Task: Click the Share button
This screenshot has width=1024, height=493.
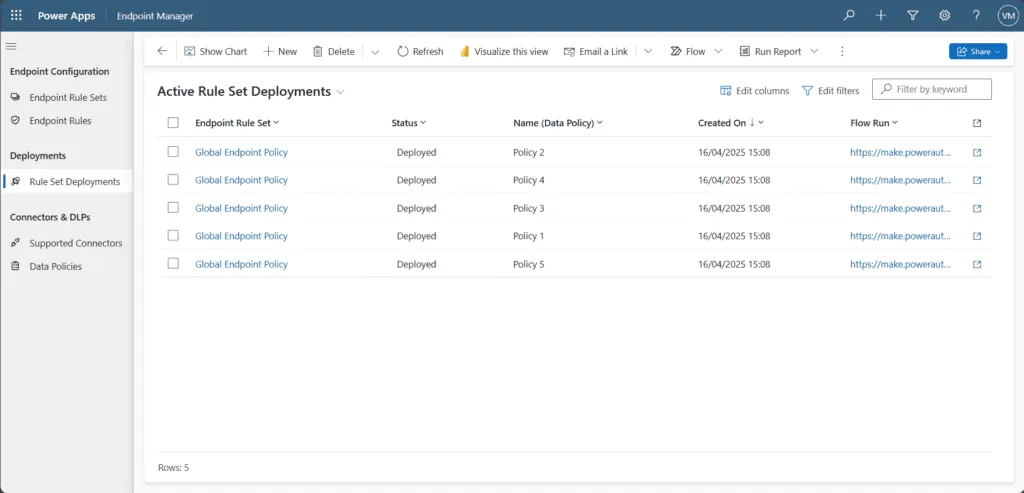Action: [978, 52]
